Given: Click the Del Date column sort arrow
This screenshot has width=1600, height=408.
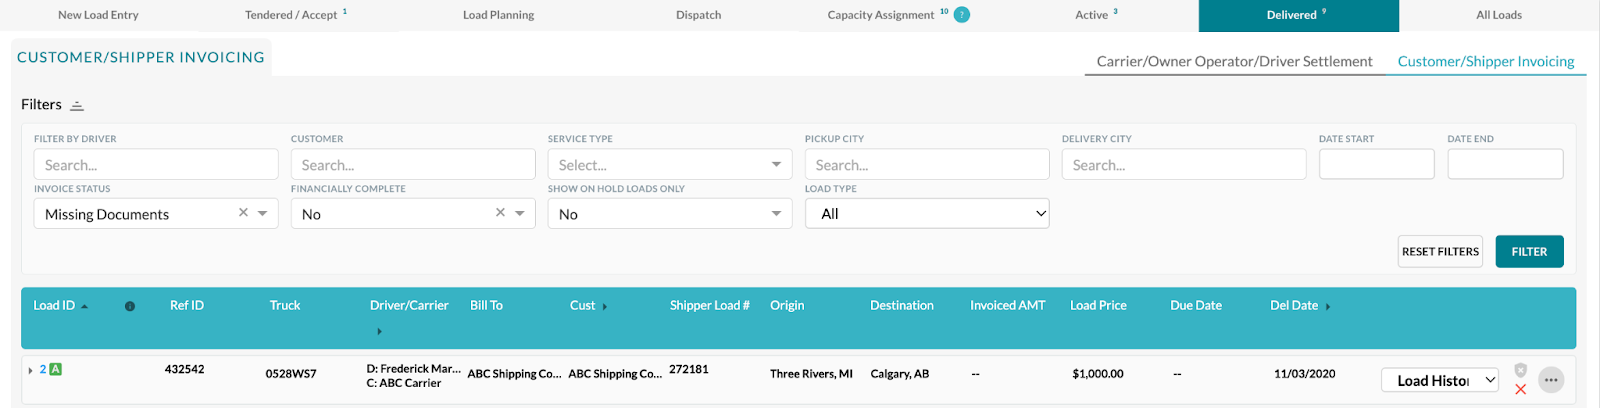Looking at the screenshot, I should (1328, 307).
